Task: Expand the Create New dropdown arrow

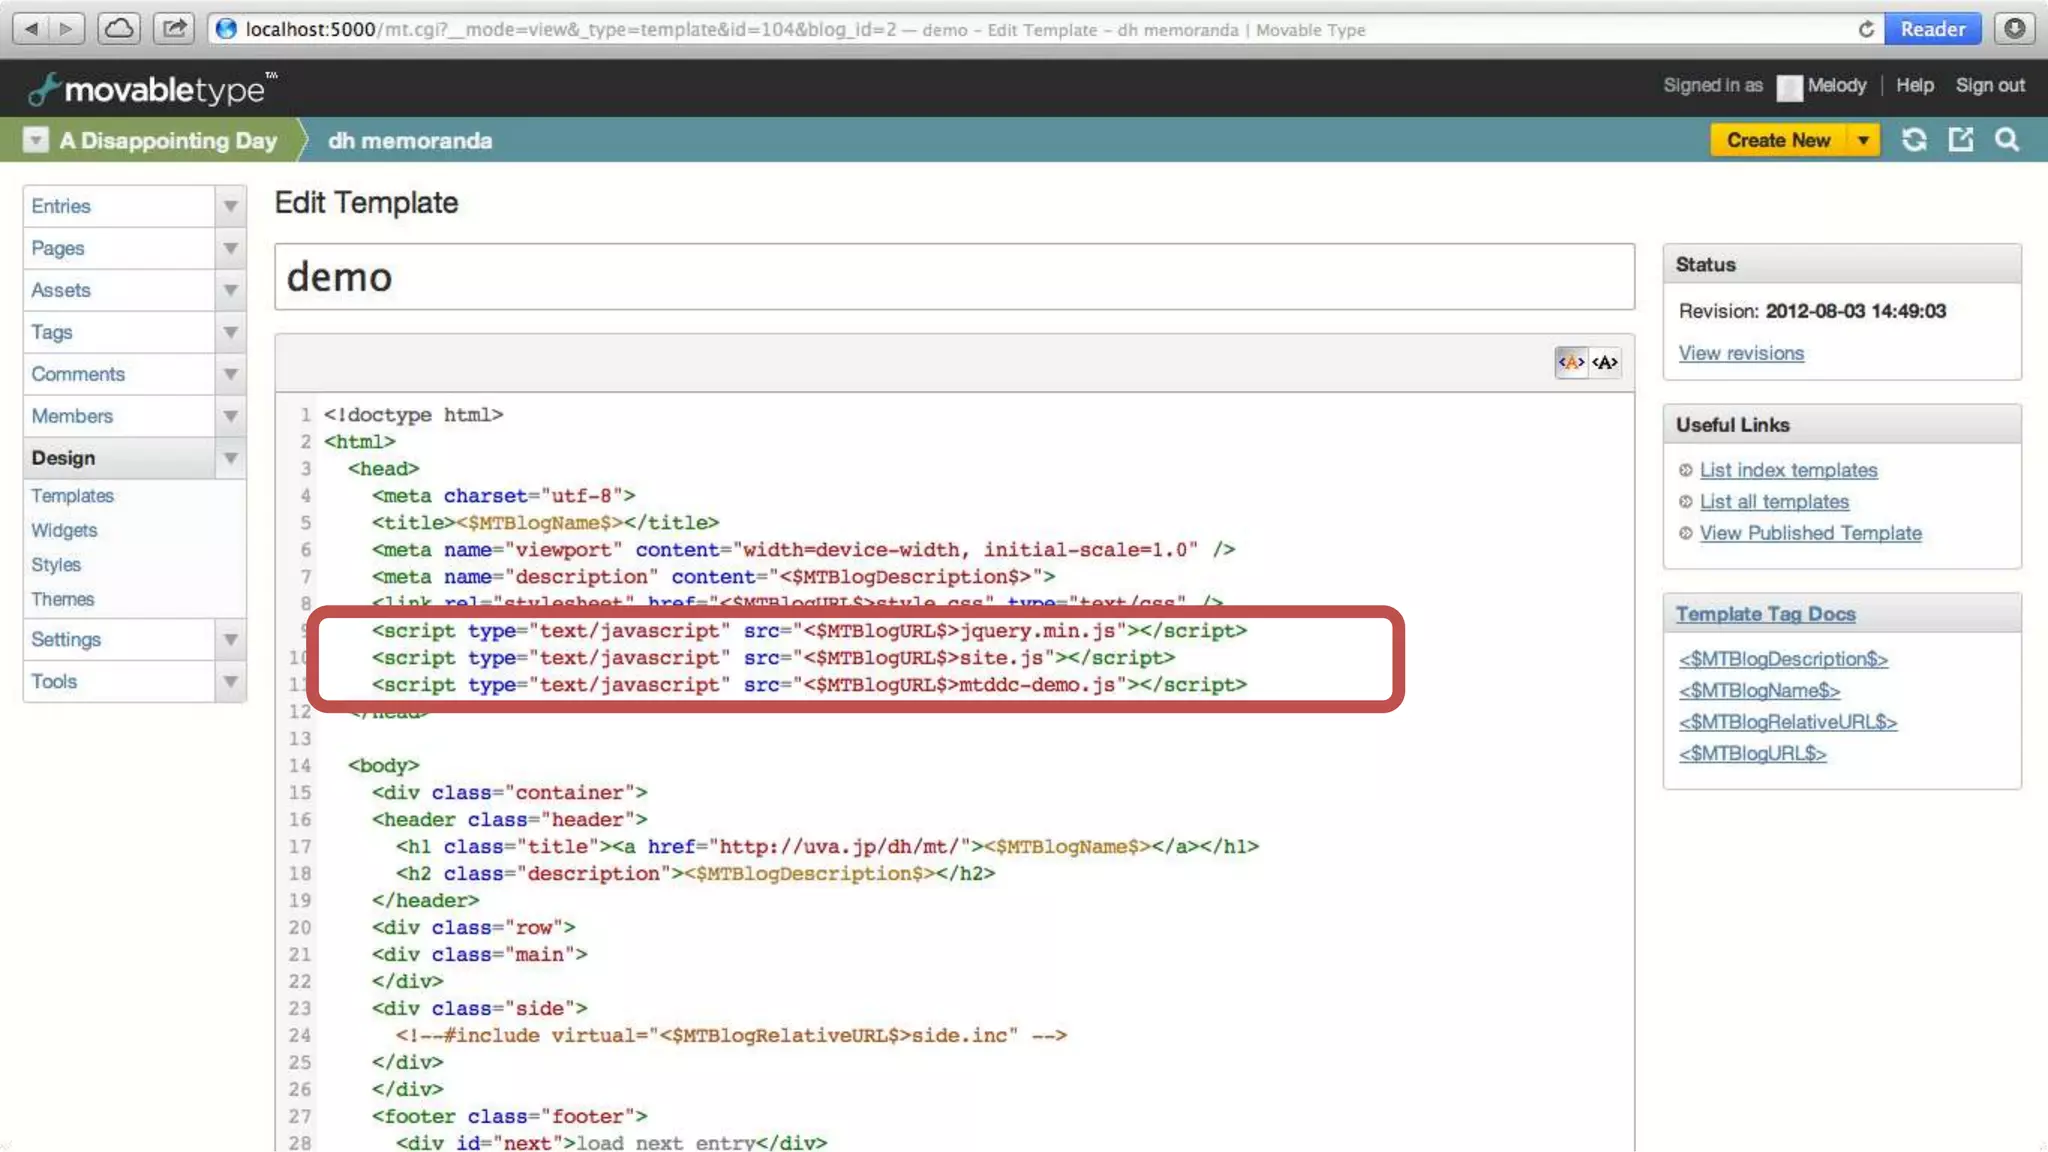Action: pyautogui.click(x=1863, y=140)
